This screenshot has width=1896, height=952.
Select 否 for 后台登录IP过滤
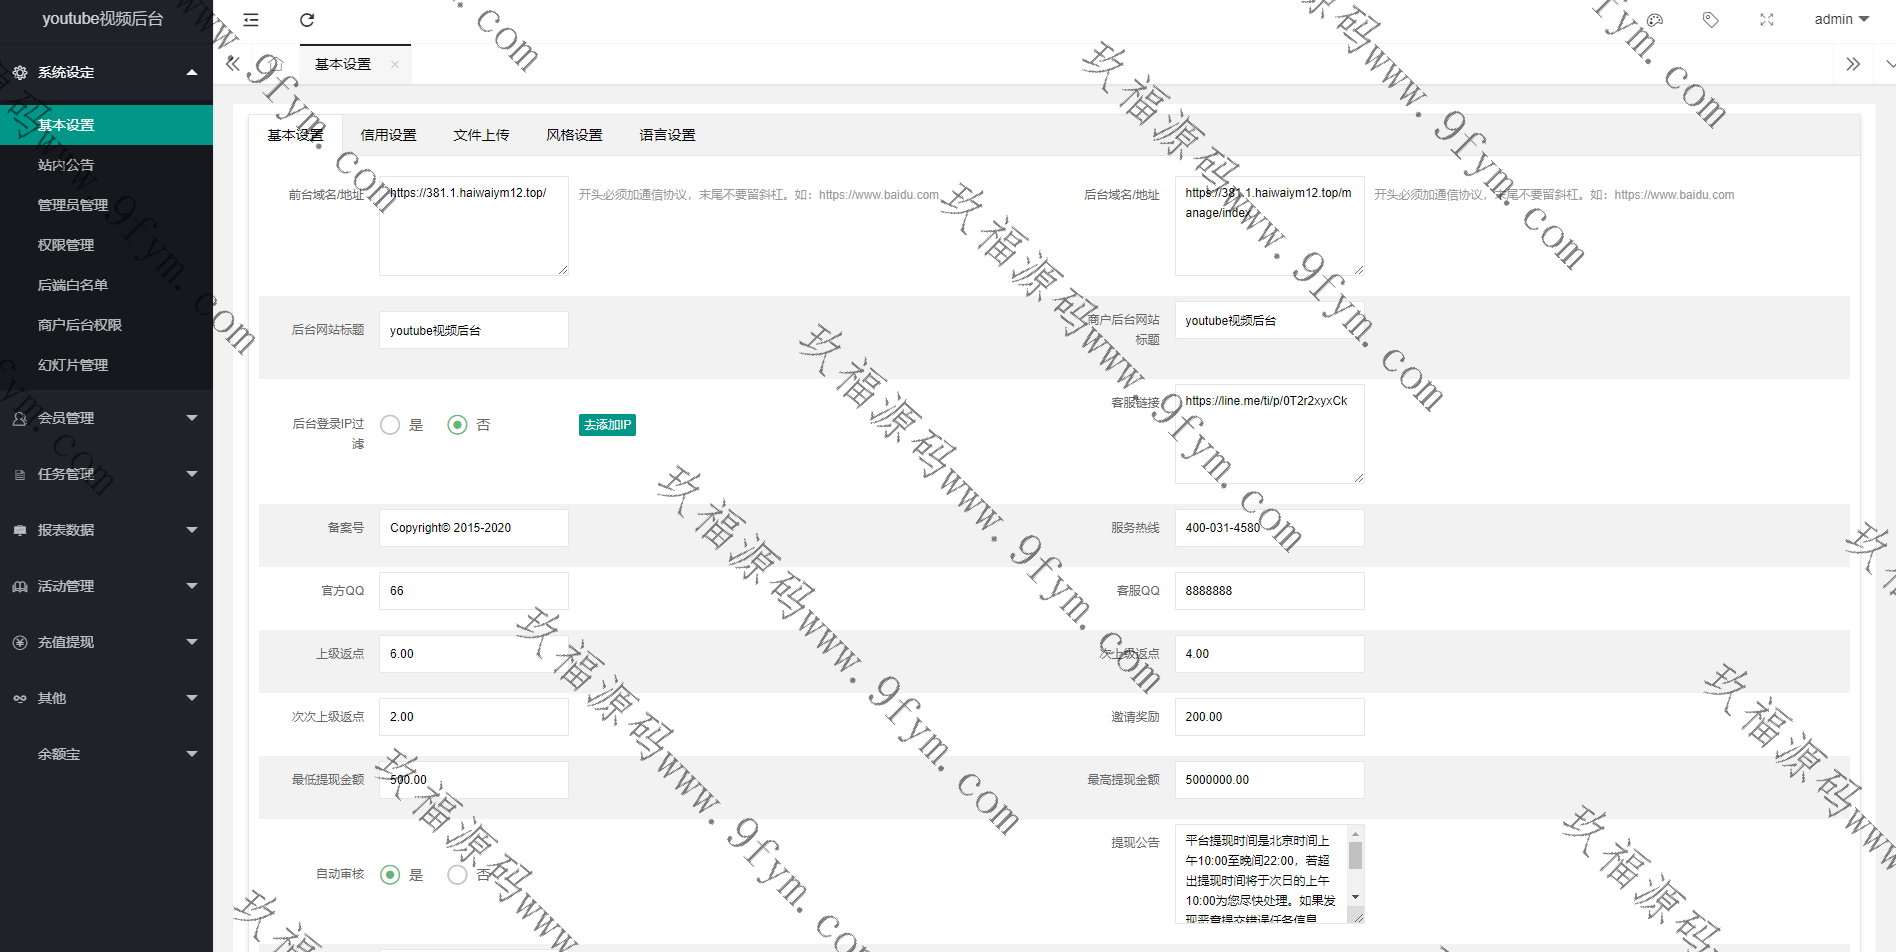457,425
